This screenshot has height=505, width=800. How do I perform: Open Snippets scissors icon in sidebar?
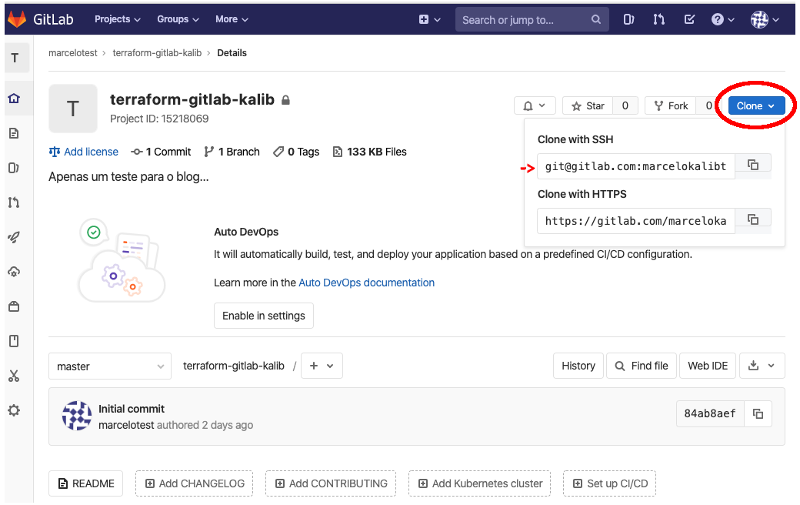click(14, 376)
